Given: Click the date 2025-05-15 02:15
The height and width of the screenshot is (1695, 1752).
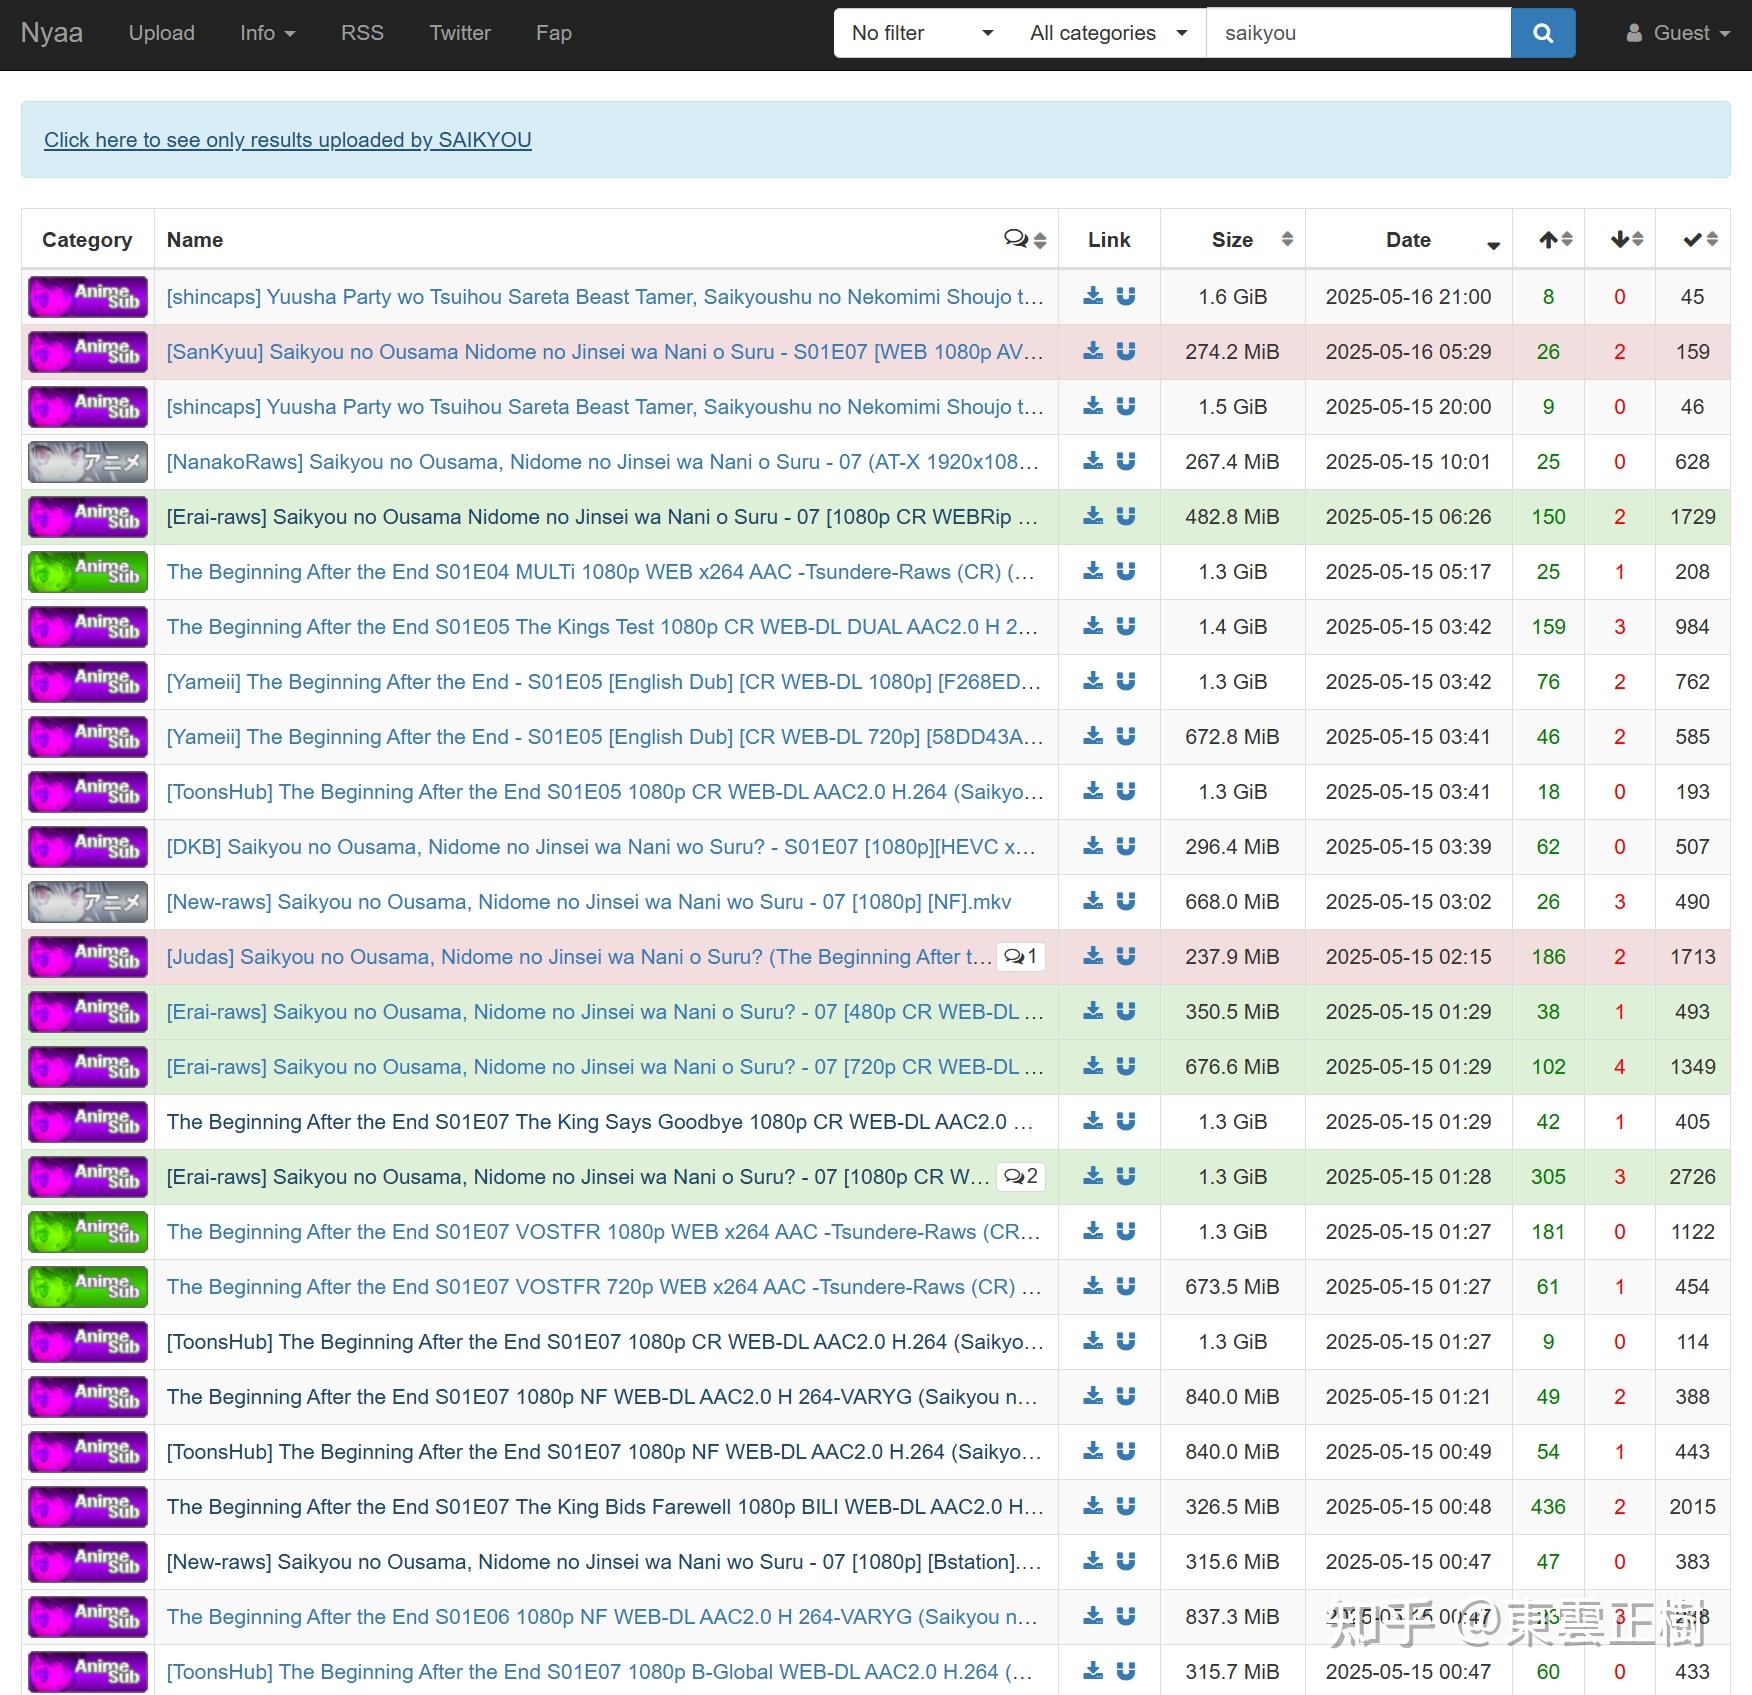Looking at the screenshot, I should (1409, 957).
